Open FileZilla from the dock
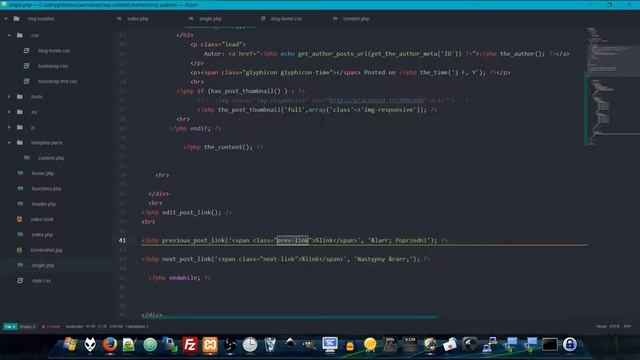The width and height of the screenshot is (640, 360). pos(190,344)
